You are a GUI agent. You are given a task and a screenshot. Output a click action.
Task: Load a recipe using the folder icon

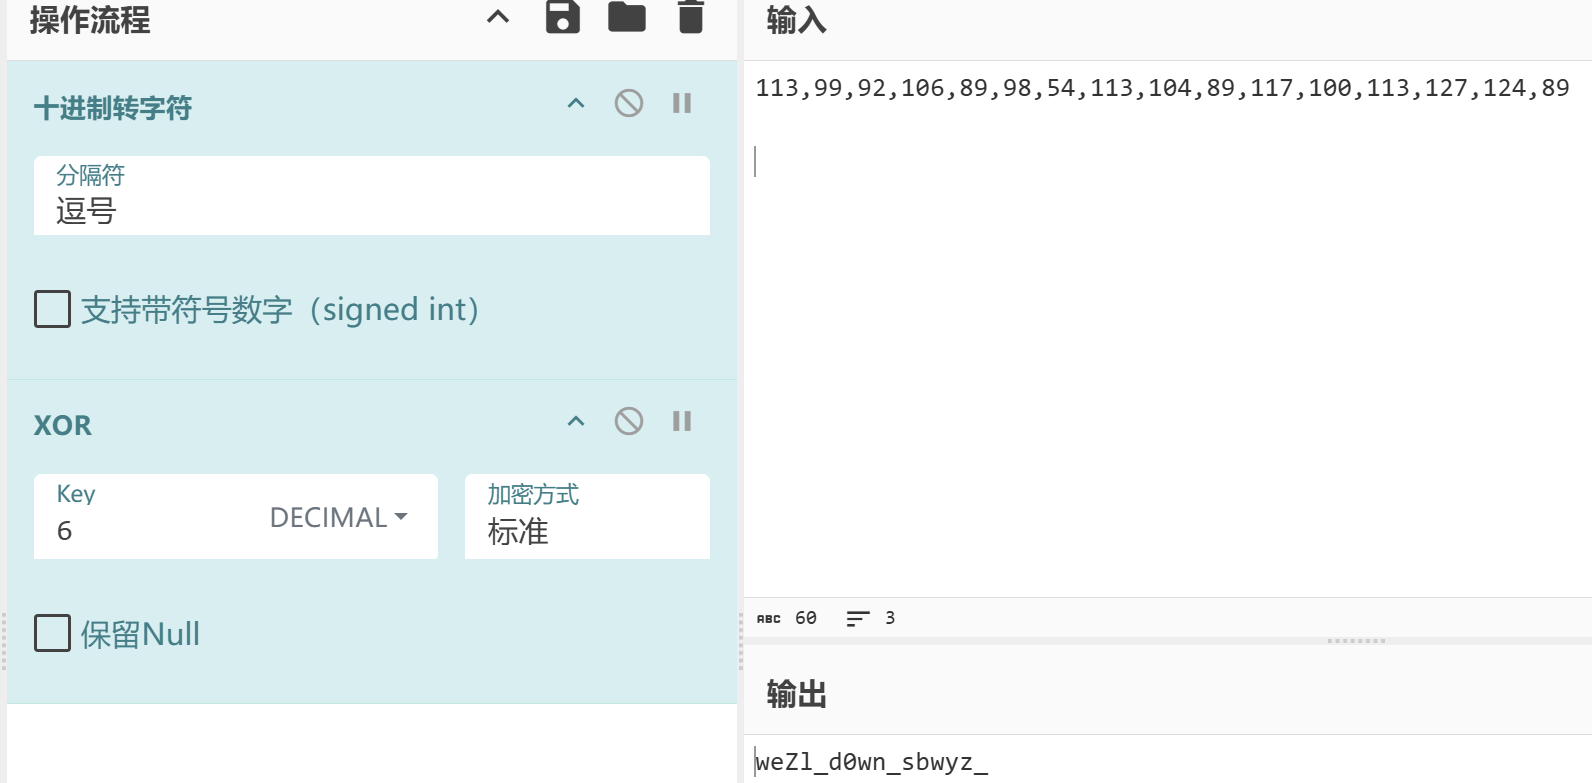[x=627, y=17]
